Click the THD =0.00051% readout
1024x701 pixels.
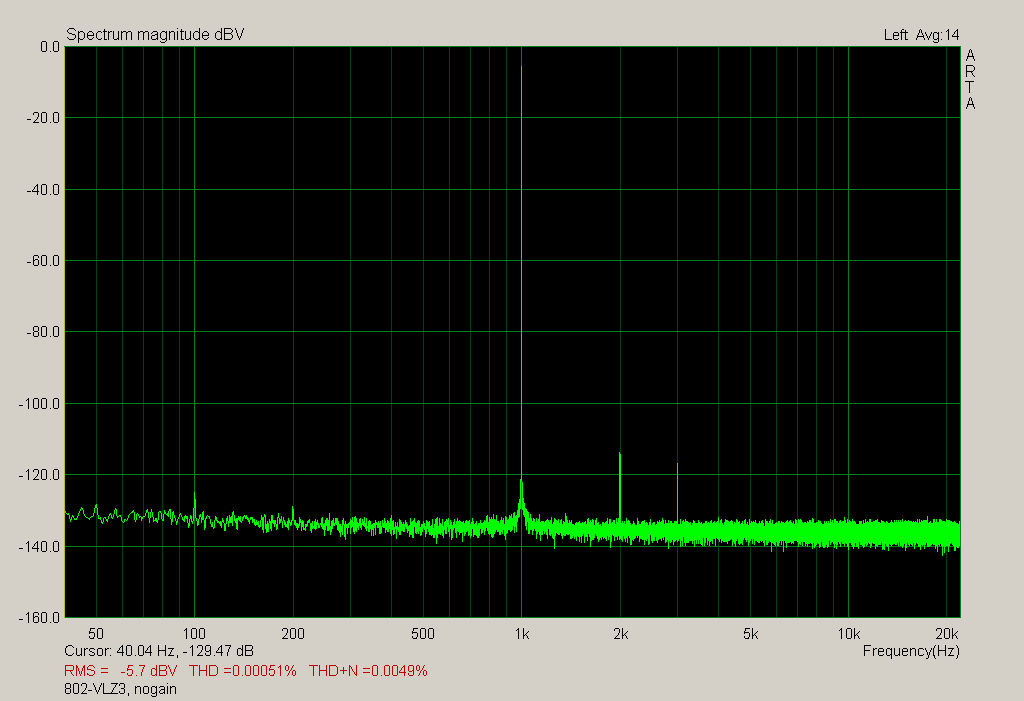[243, 670]
